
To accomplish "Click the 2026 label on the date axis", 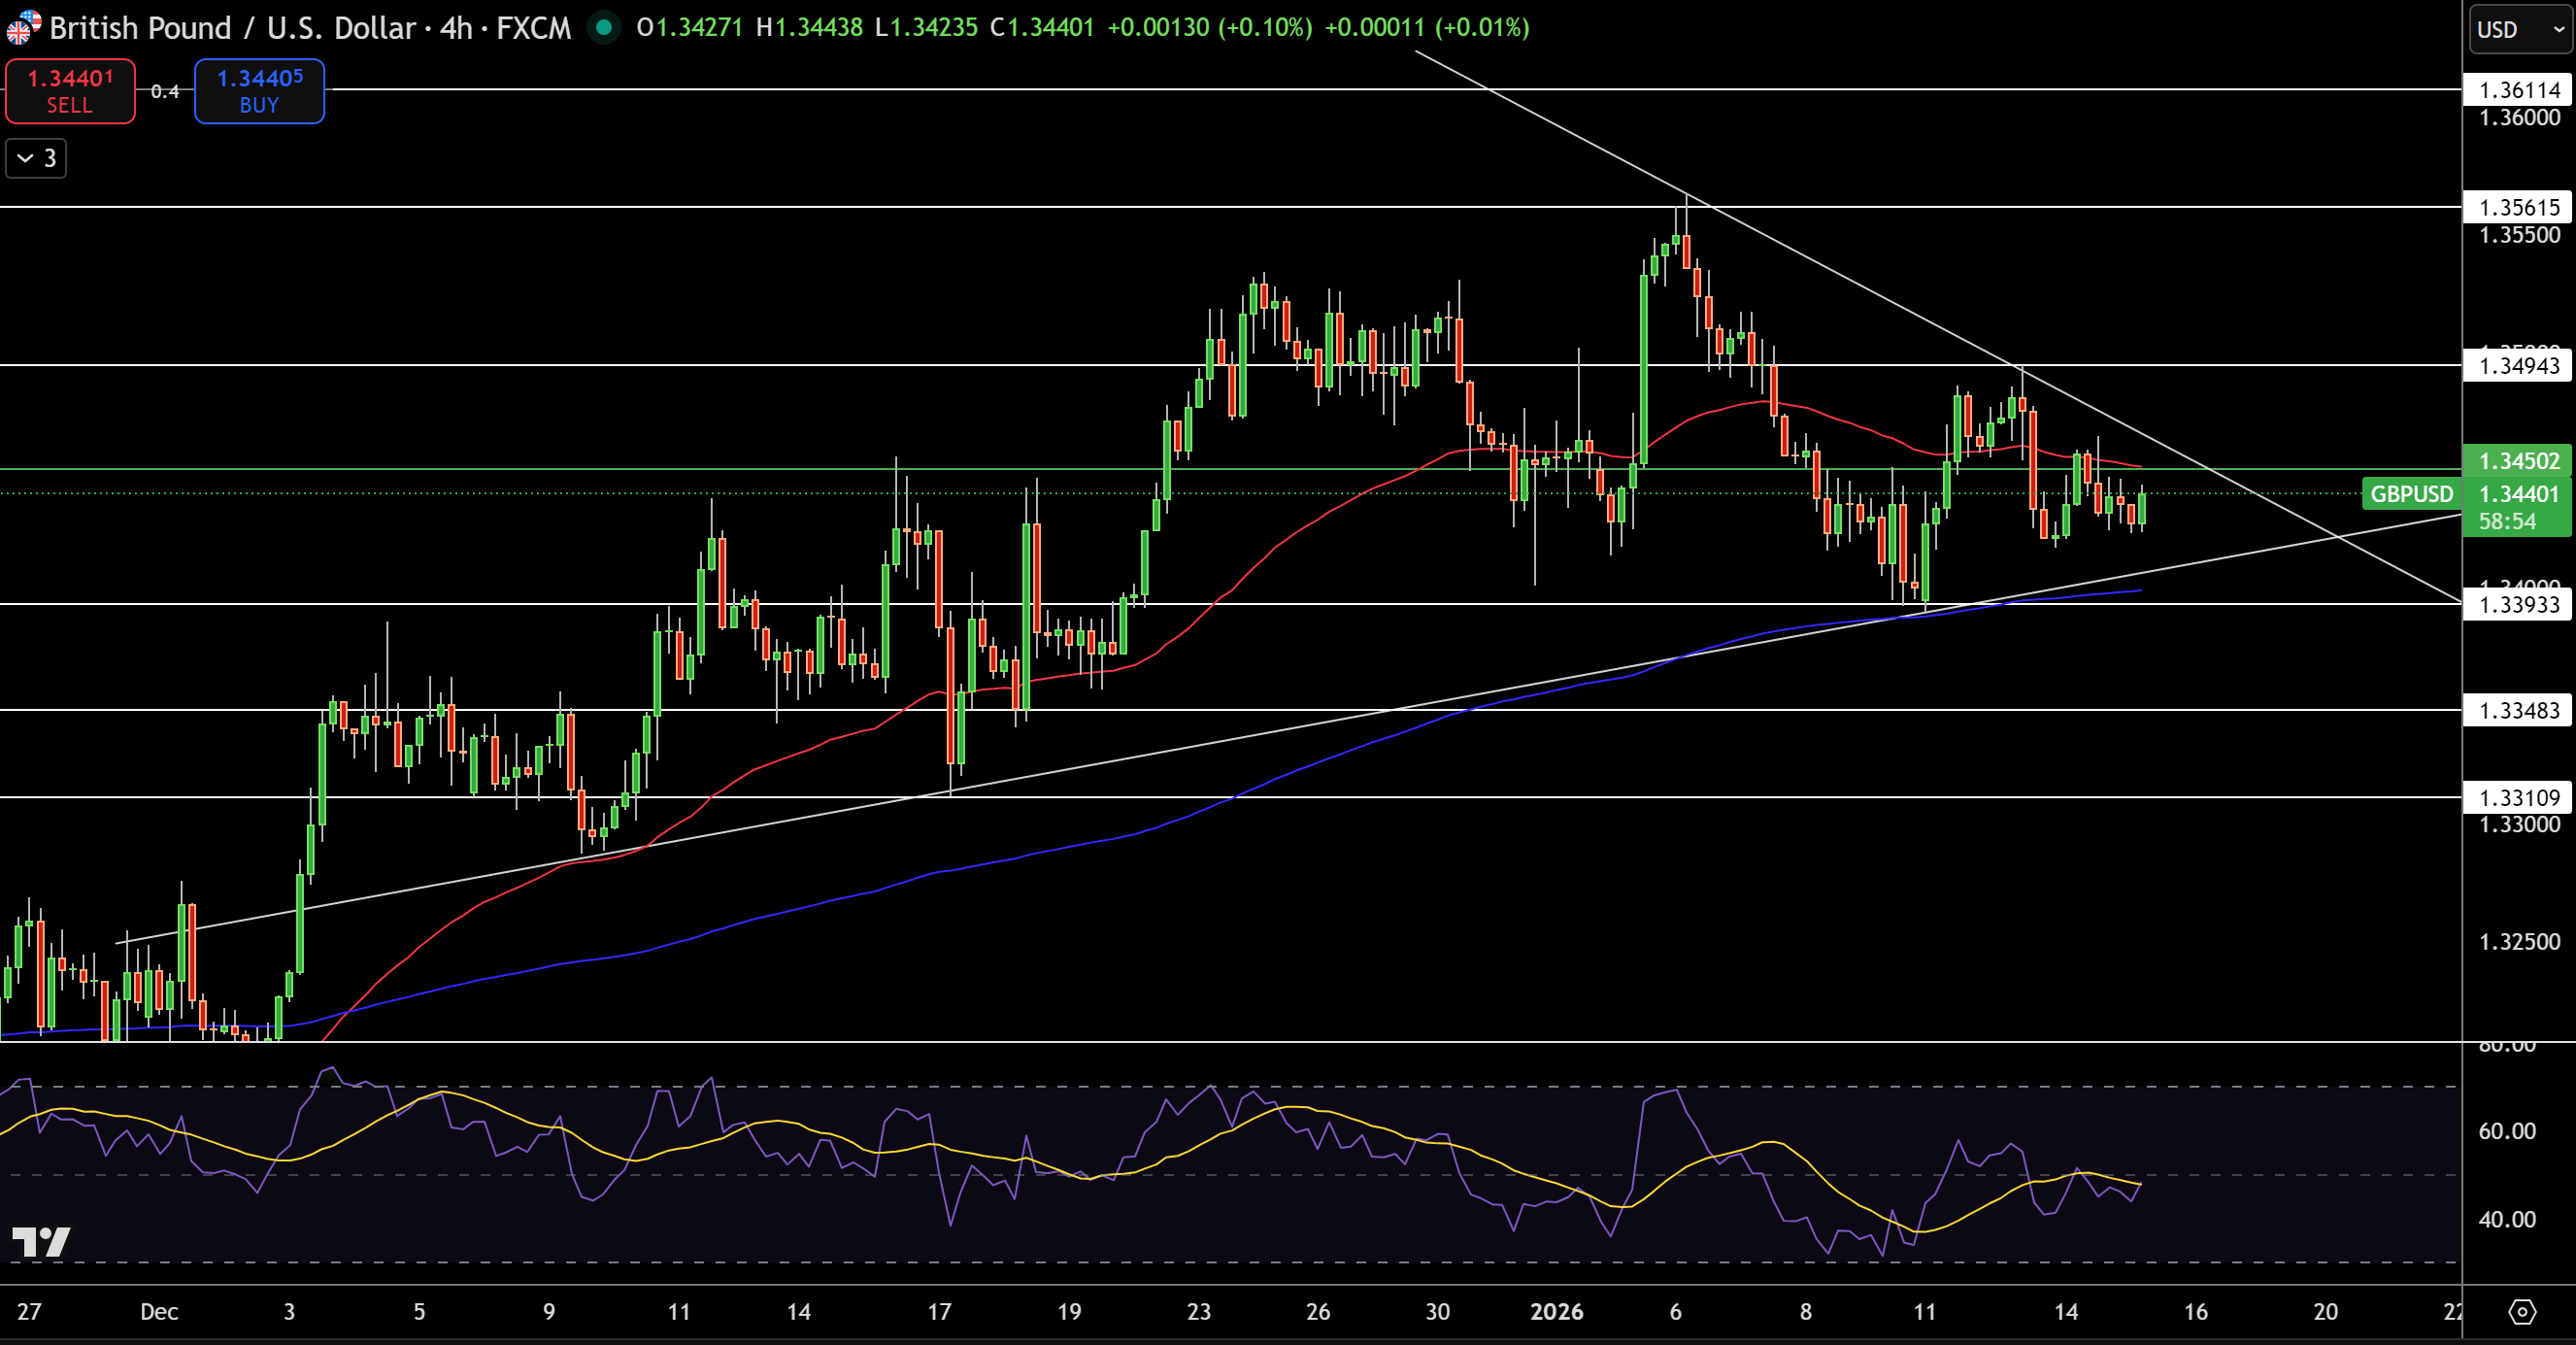I will (1559, 1314).
